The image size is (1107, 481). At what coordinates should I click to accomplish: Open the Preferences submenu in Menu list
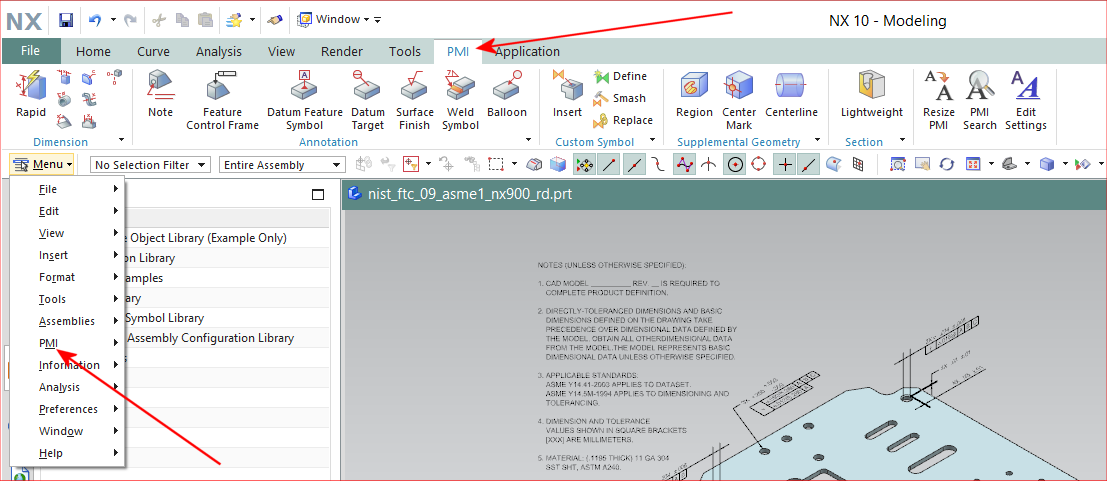(x=68, y=409)
